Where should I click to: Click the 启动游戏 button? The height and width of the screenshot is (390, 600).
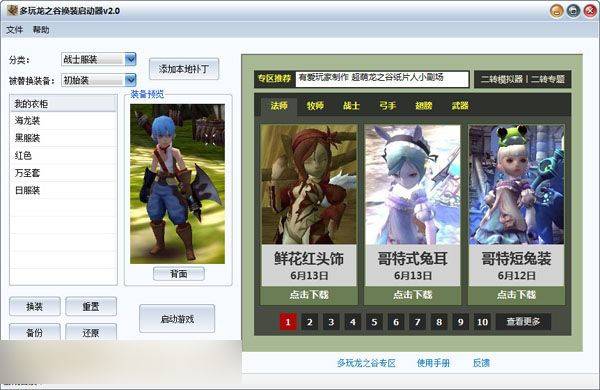177,318
